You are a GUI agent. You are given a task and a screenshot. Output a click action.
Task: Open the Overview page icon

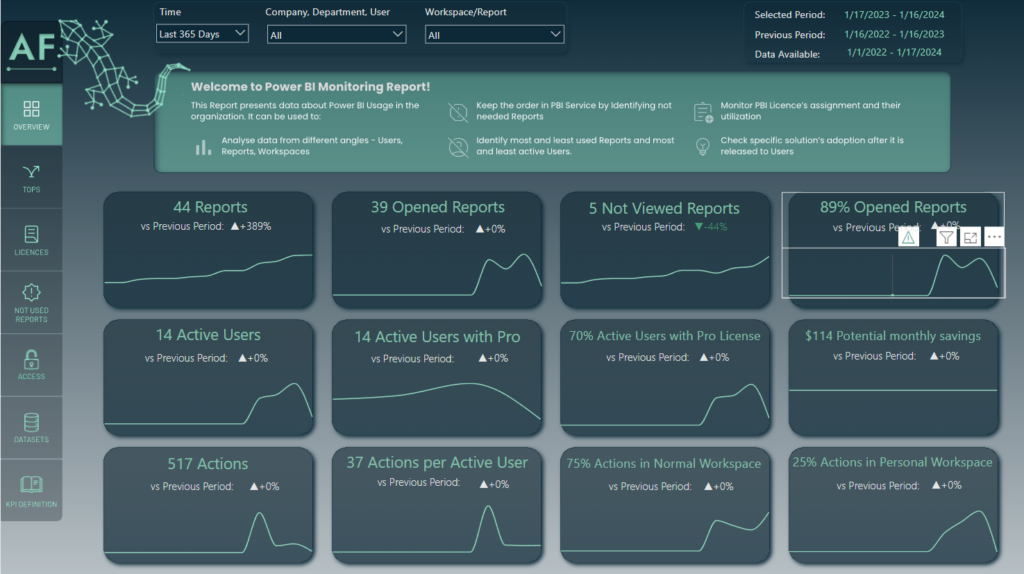31,108
